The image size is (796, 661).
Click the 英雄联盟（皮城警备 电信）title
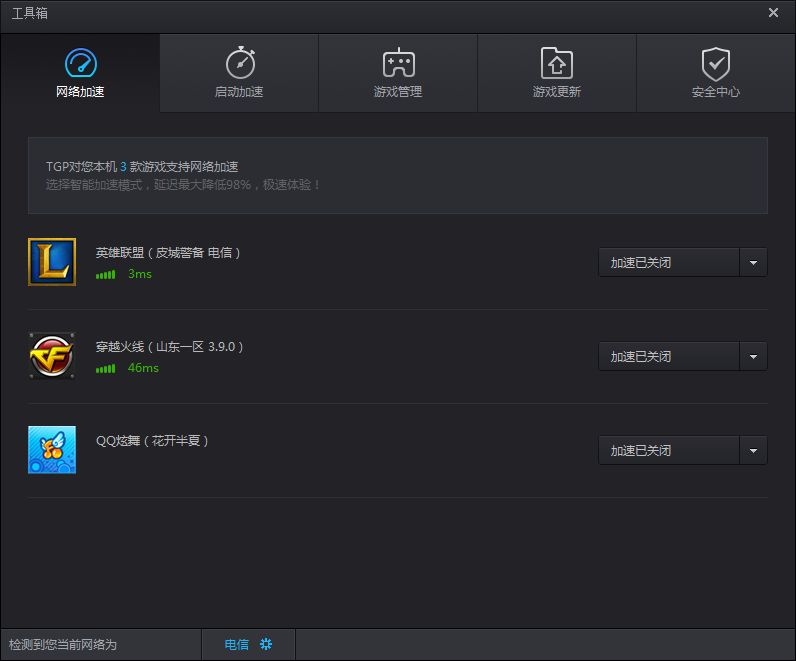[x=168, y=252]
